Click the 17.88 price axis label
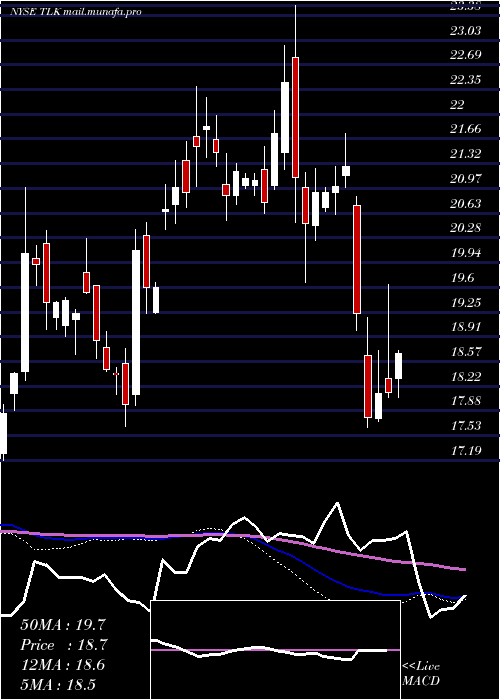Screen dimensions: 500x700 (x=466, y=401)
